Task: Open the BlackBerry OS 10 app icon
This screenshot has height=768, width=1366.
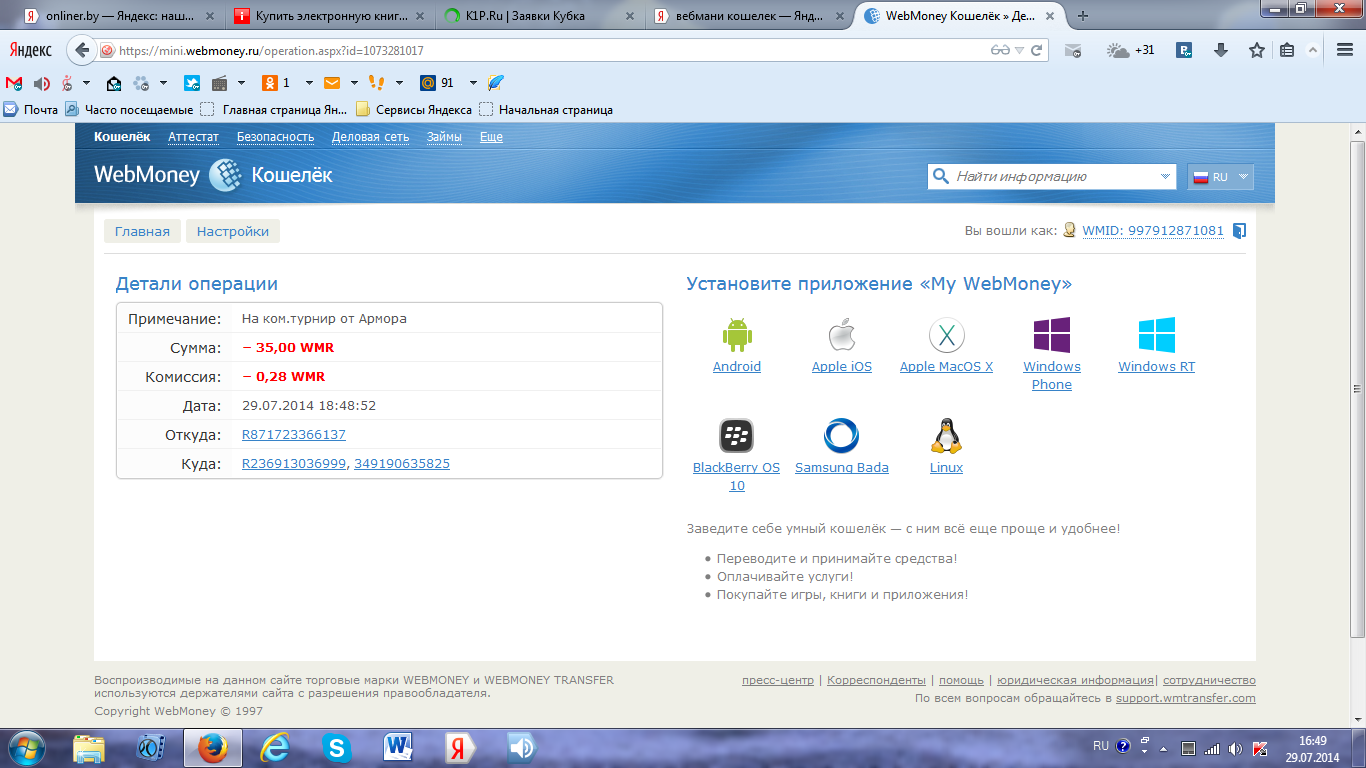Action: click(x=736, y=436)
